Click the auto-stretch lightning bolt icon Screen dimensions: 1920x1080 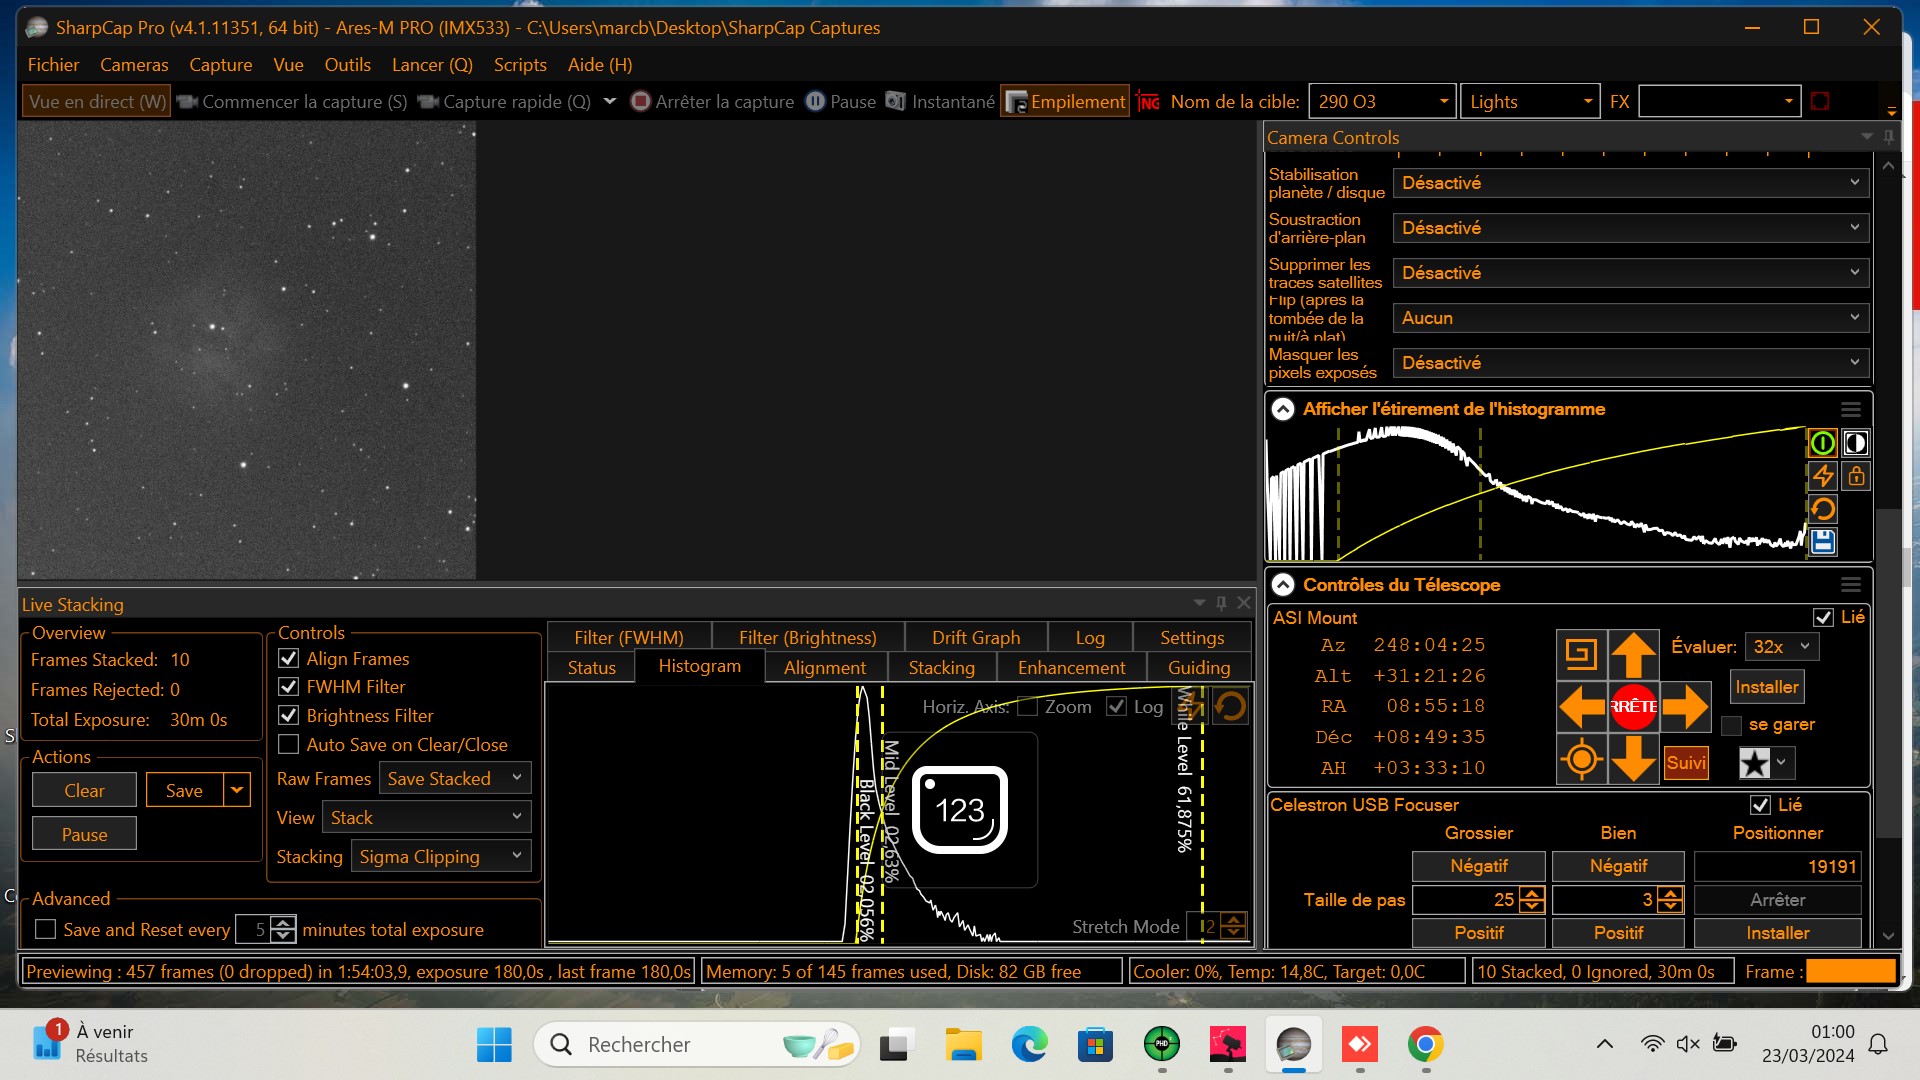tap(1823, 476)
